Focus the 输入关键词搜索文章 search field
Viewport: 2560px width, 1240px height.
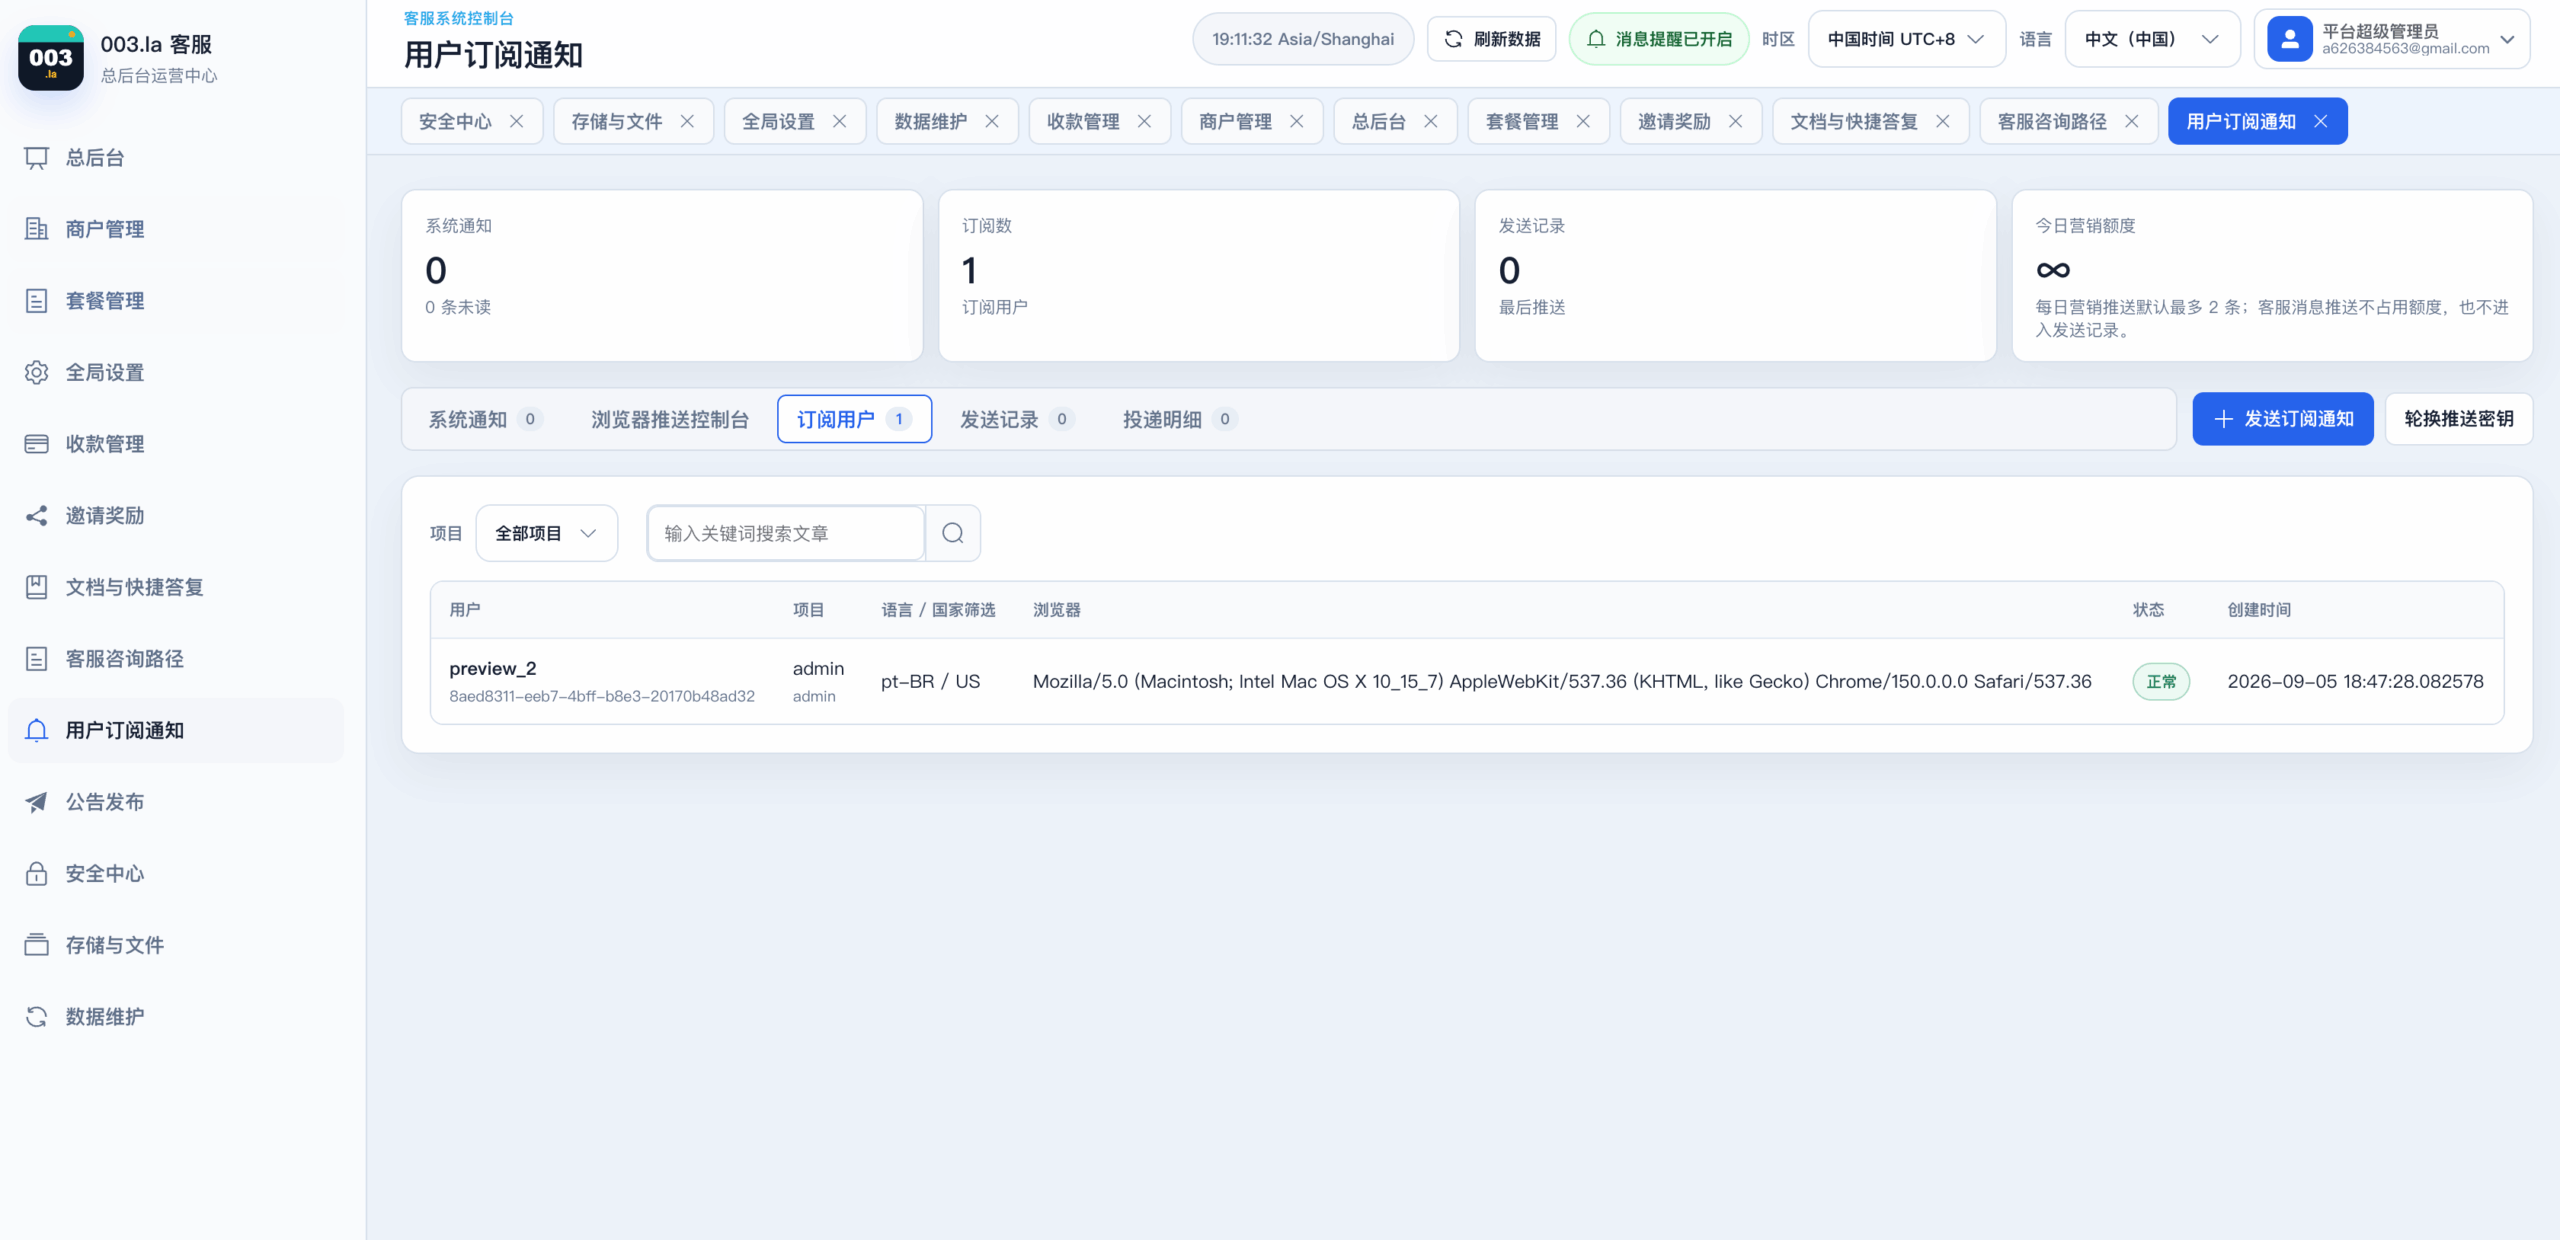tap(786, 533)
